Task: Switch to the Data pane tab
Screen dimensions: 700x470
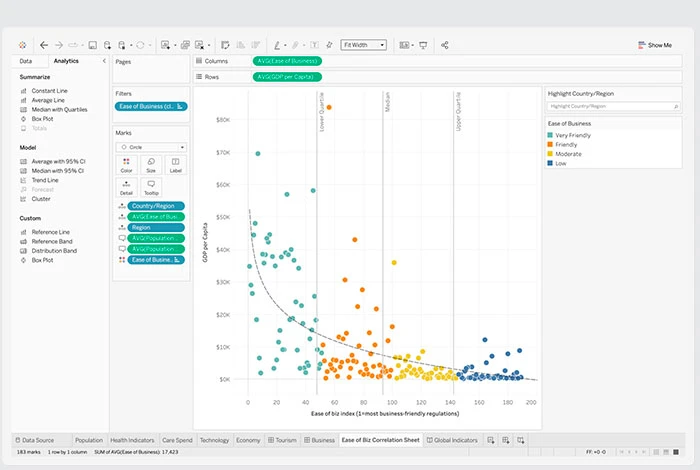Action: (26, 61)
